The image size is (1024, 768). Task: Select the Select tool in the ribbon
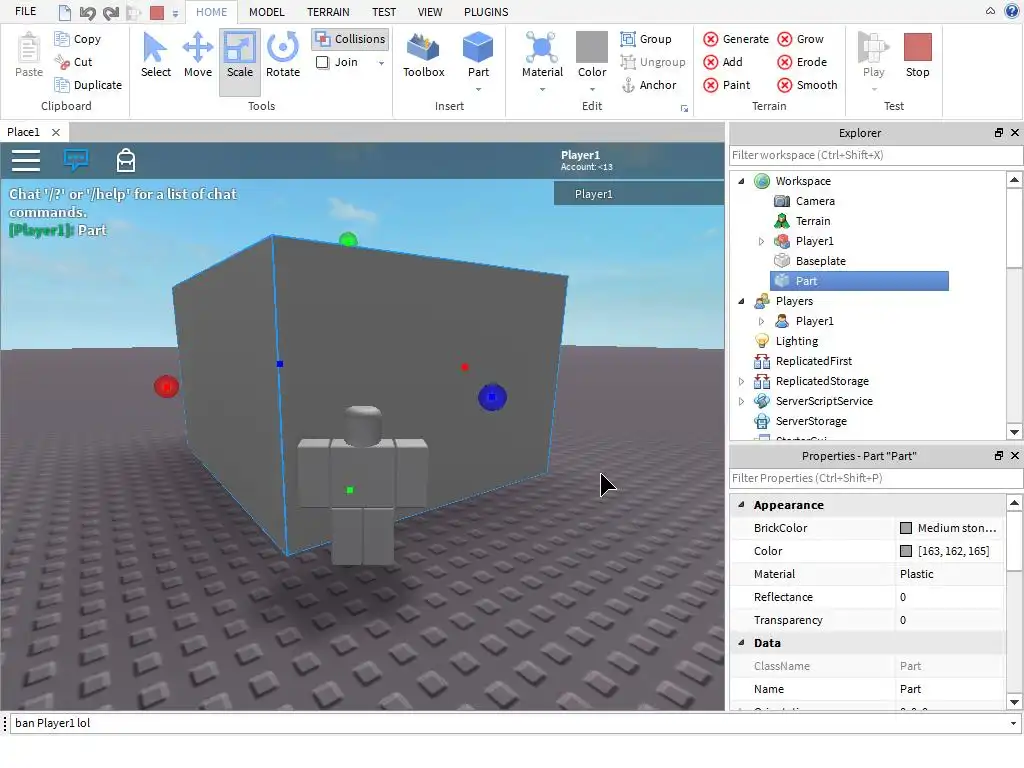[155, 56]
